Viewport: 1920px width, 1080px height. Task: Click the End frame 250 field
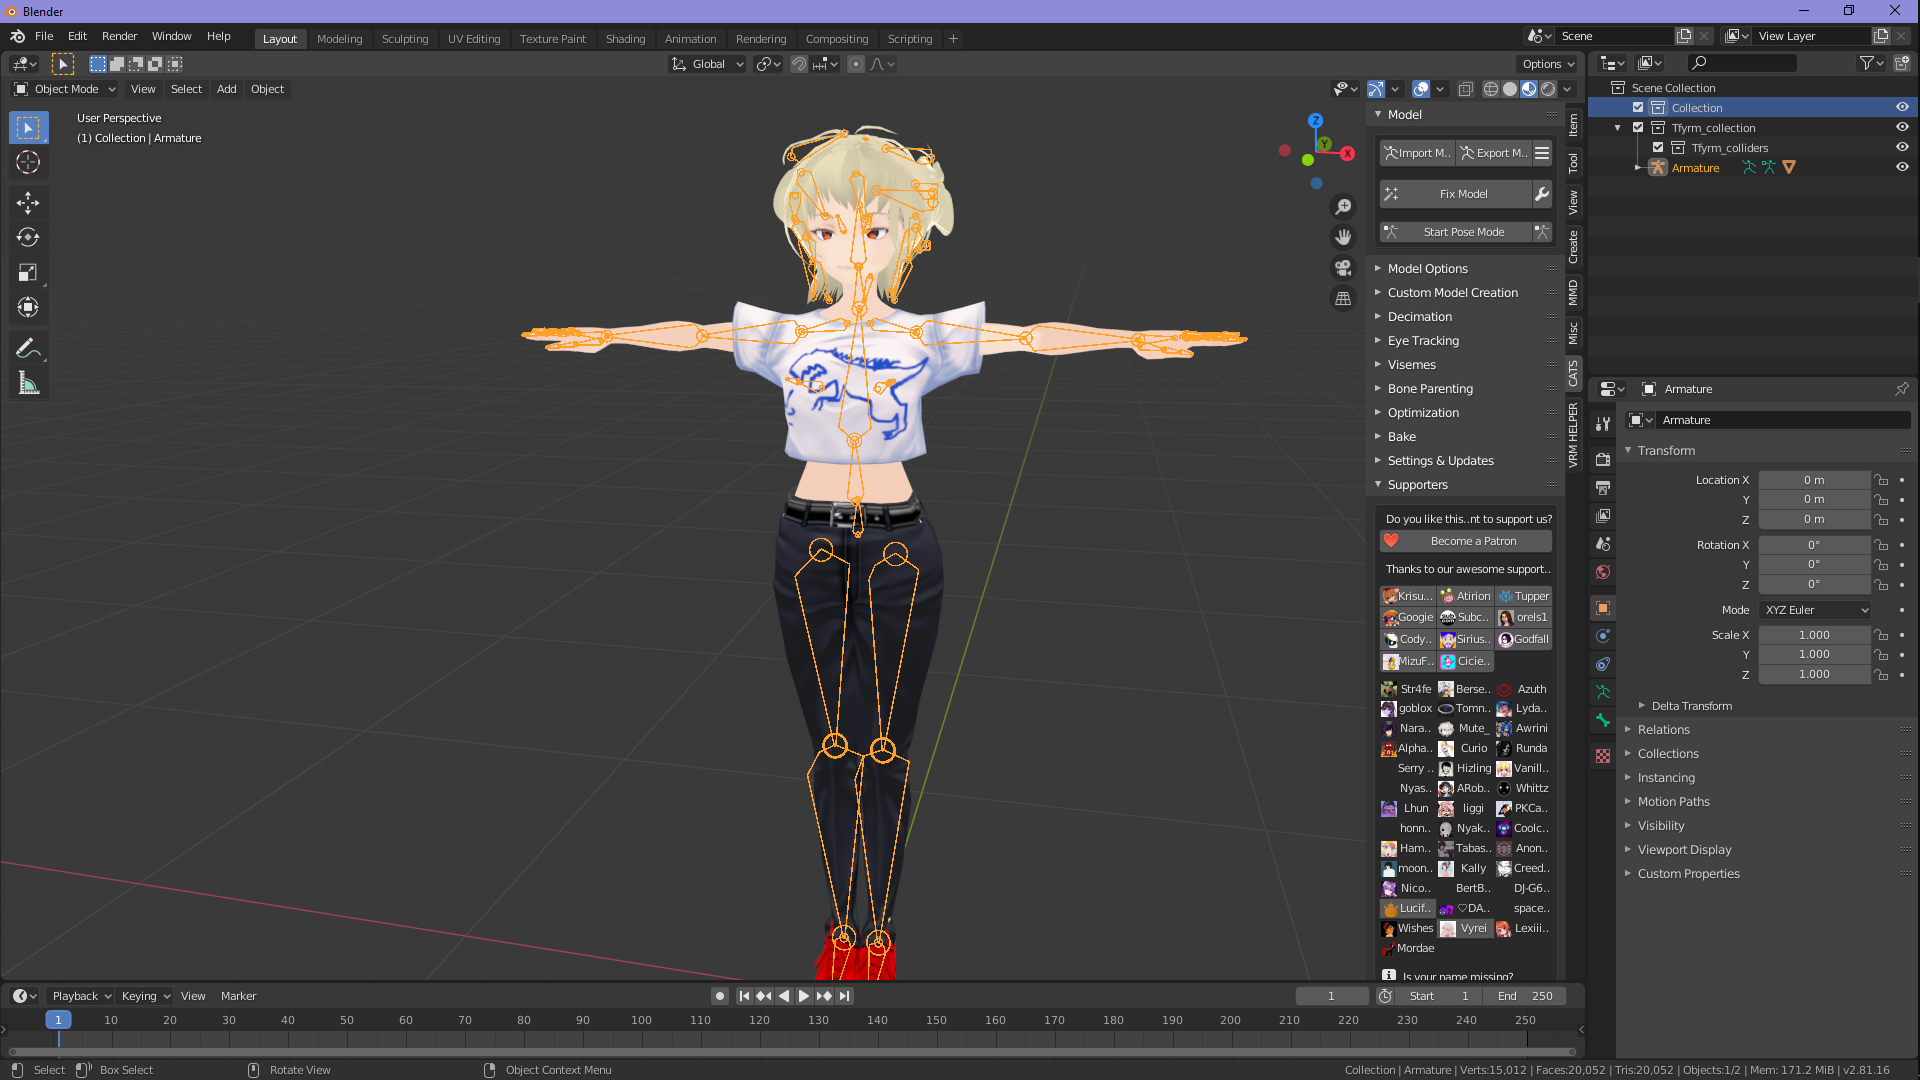1525,996
